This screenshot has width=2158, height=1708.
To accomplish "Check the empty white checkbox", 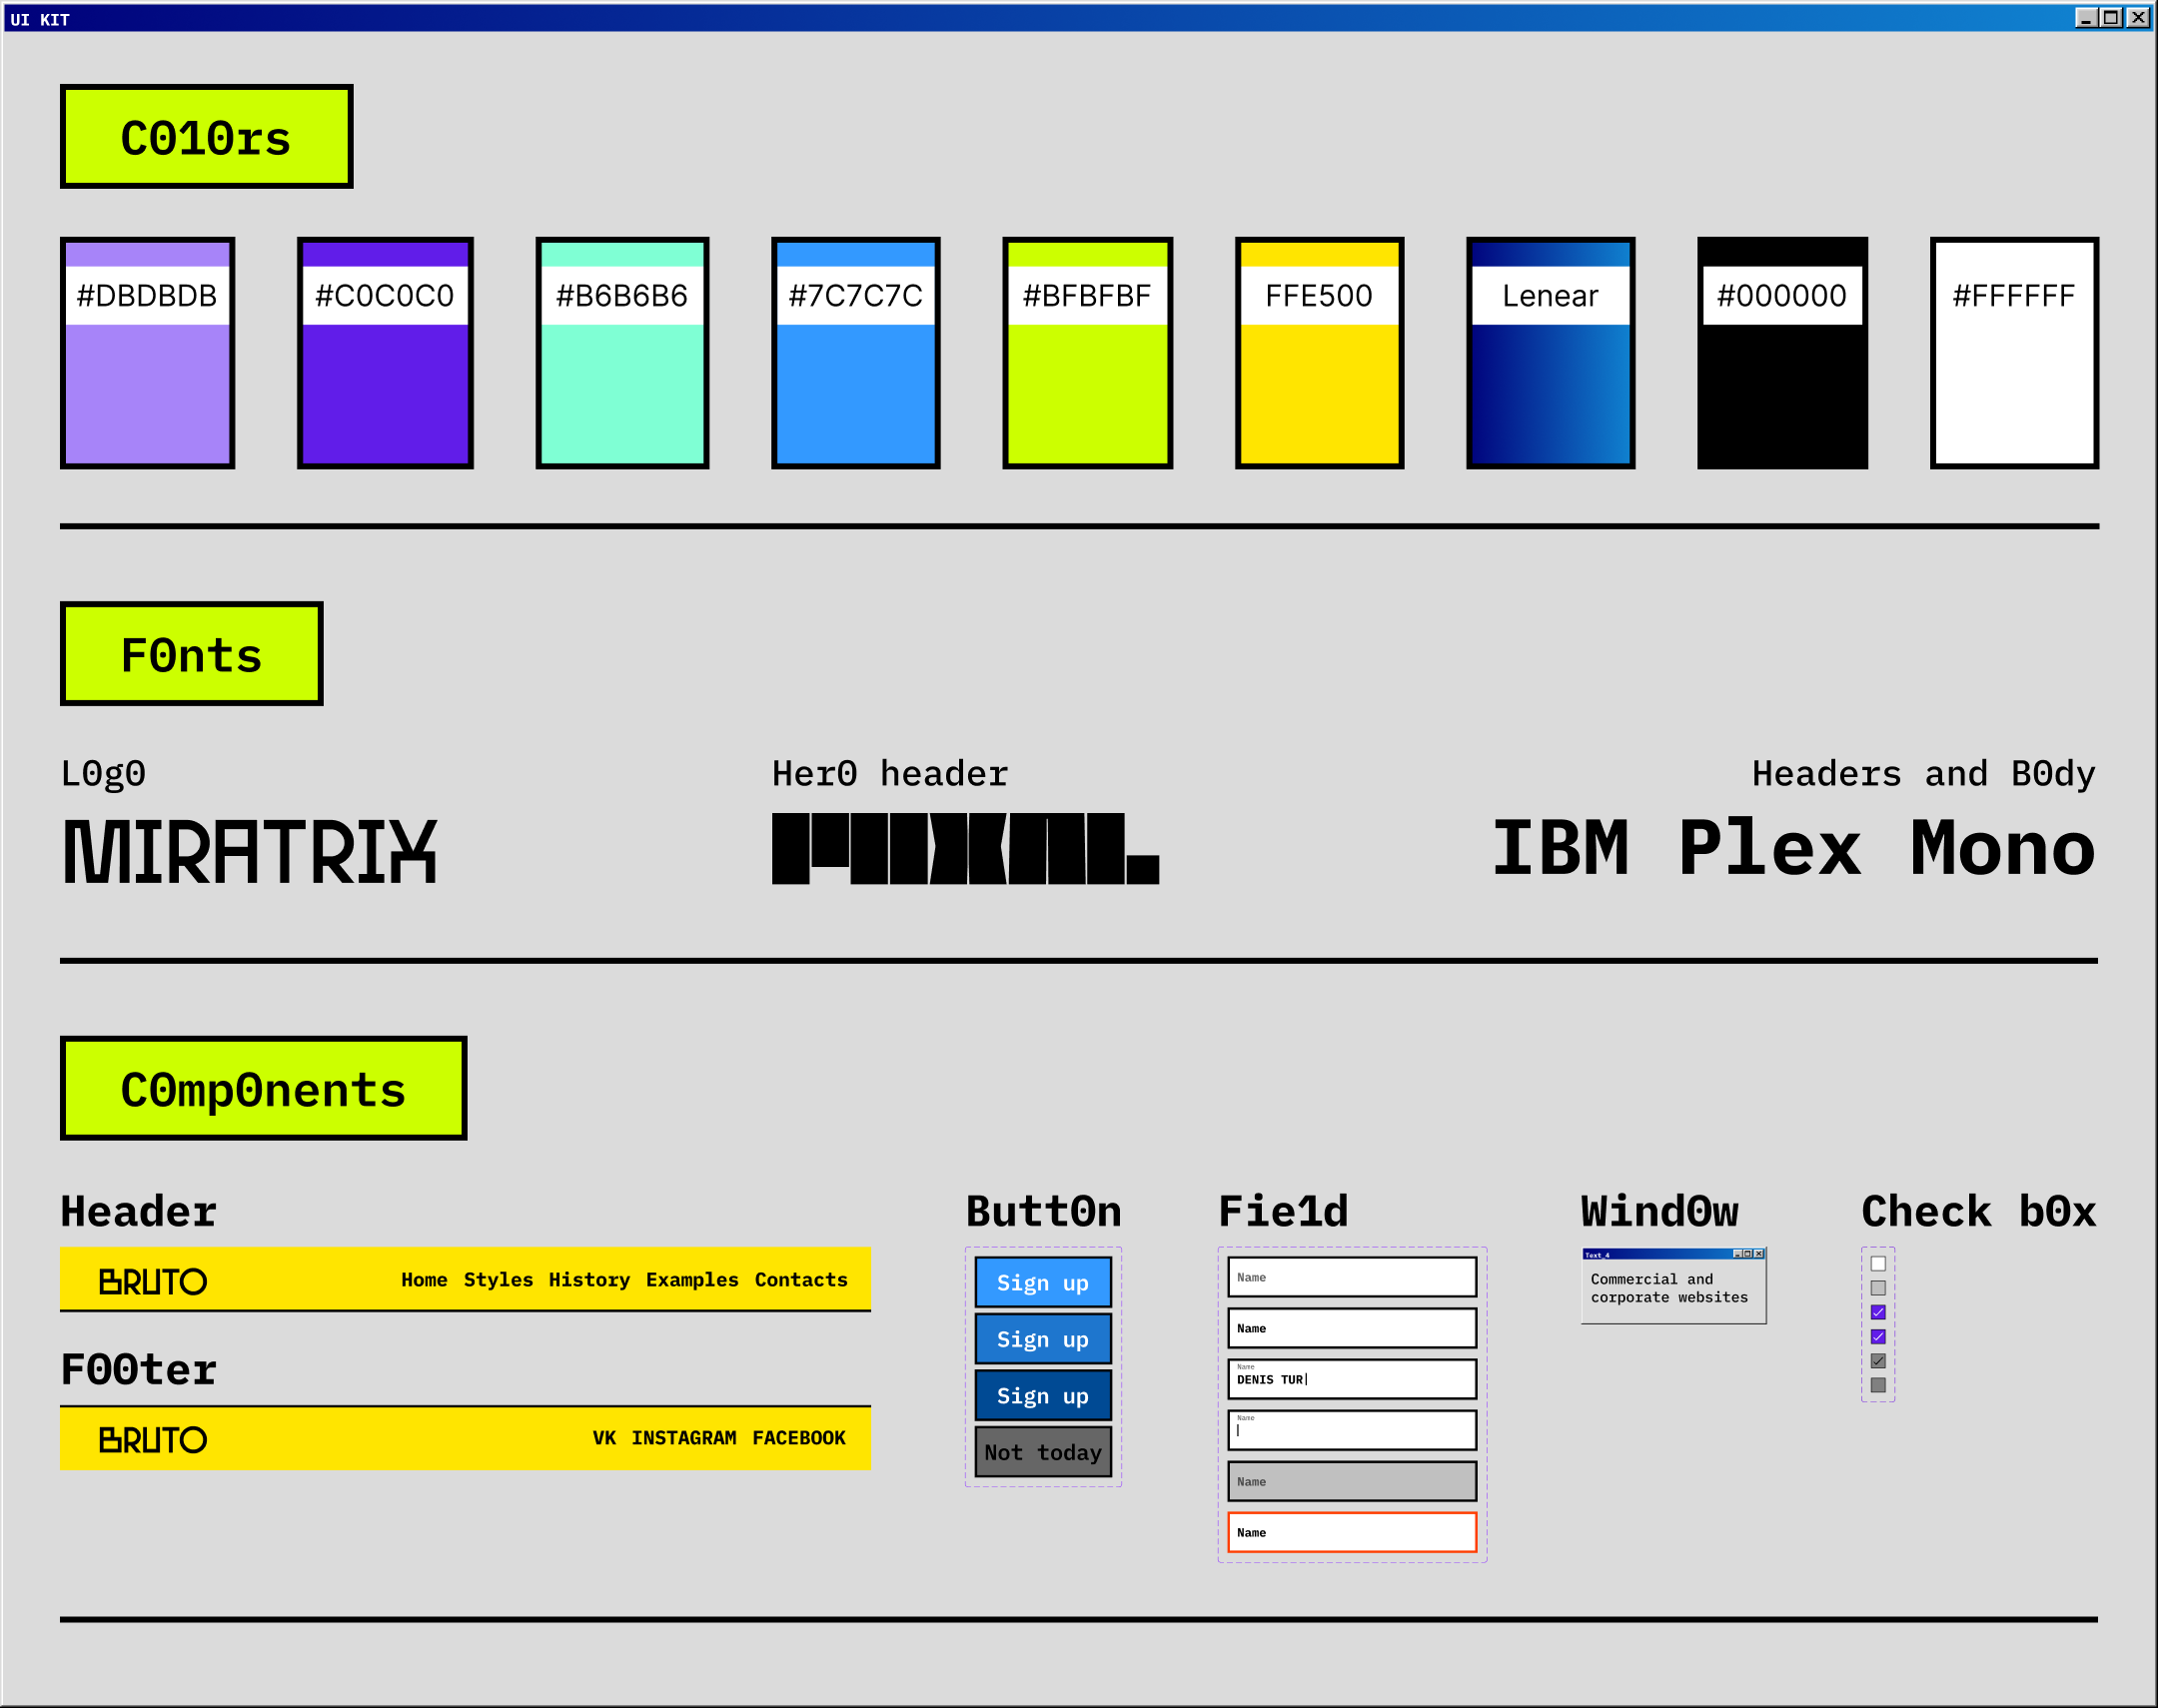I will (1877, 1264).
